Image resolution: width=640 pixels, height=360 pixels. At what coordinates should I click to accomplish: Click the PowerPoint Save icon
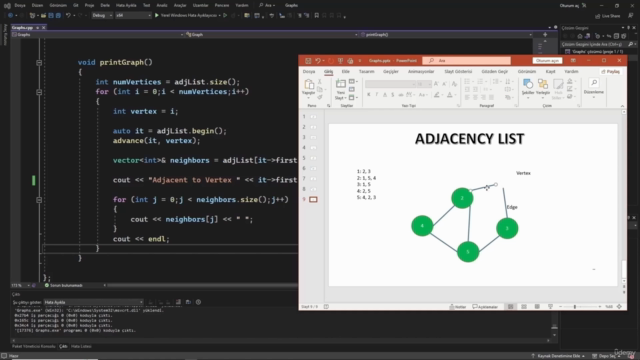[308, 61]
